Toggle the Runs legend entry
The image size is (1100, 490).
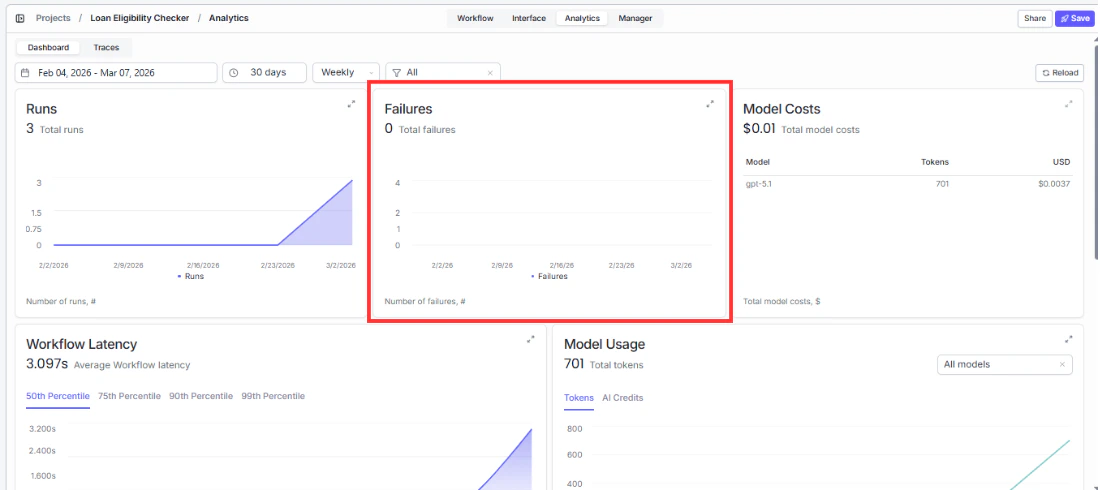pyautogui.click(x=191, y=277)
